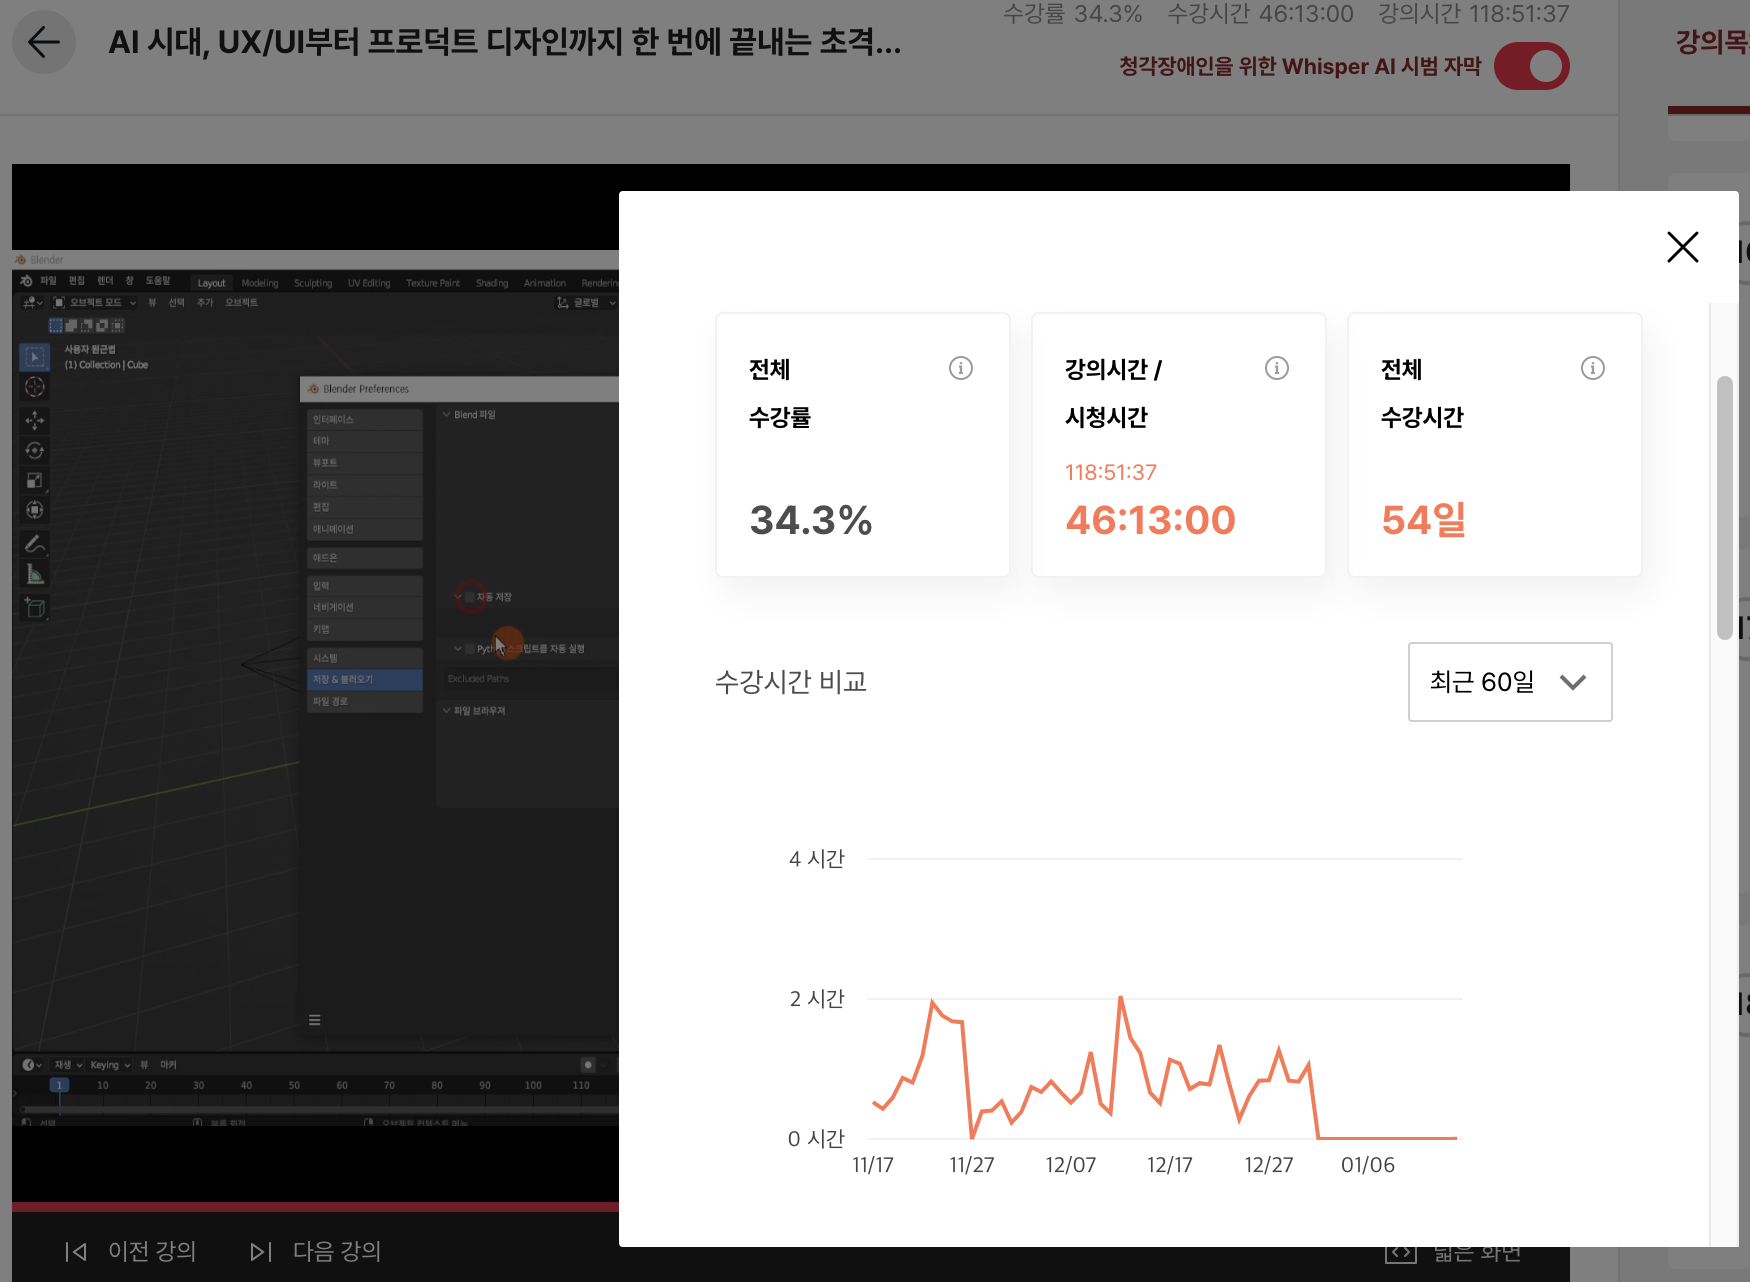Select Shading tab in Blender video
This screenshot has width=1750, height=1282.
pyautogui.click(x=492, y=283)
